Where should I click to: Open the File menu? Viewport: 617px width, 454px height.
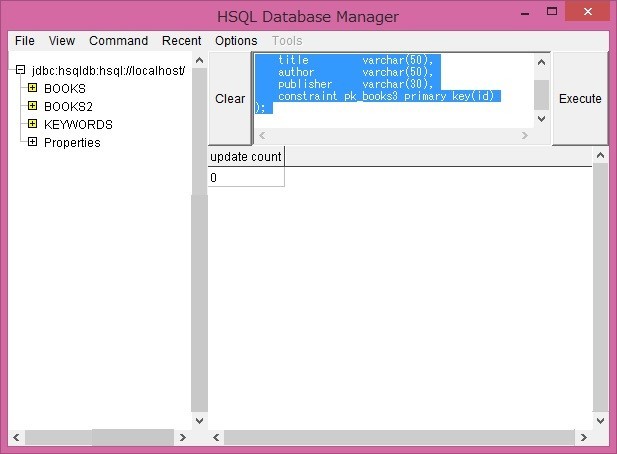(x=24, y=41)
